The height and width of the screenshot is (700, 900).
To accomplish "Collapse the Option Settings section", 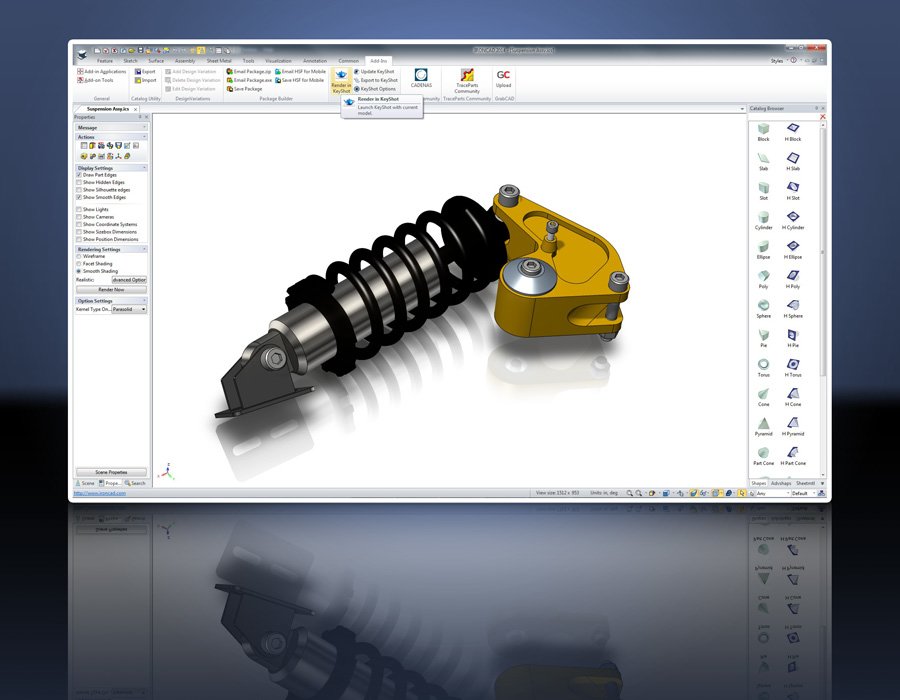I will 144,301.
